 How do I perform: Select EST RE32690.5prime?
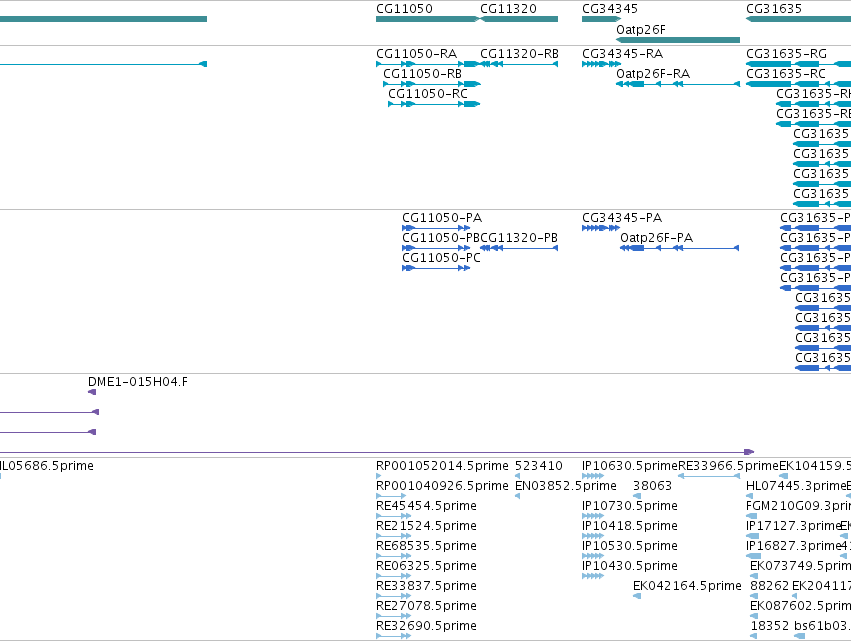(393, 636)
